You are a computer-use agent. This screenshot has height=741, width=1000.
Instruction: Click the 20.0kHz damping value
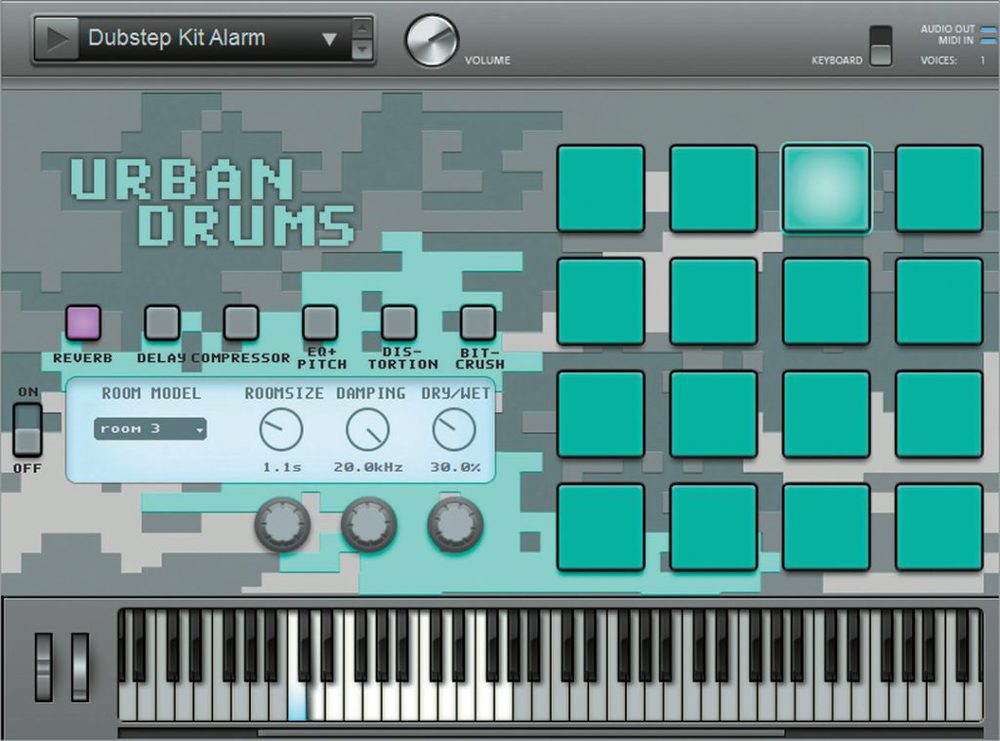(x=368, y=467)
